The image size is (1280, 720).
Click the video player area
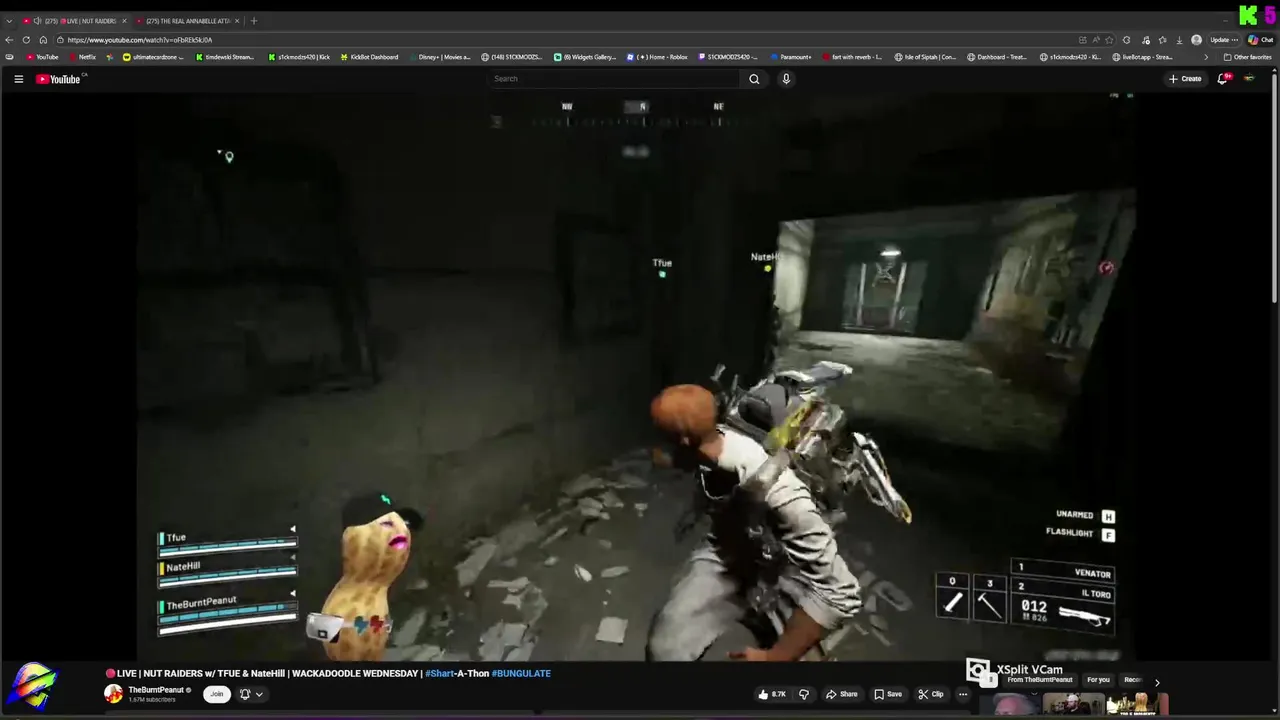click(635, 375)
